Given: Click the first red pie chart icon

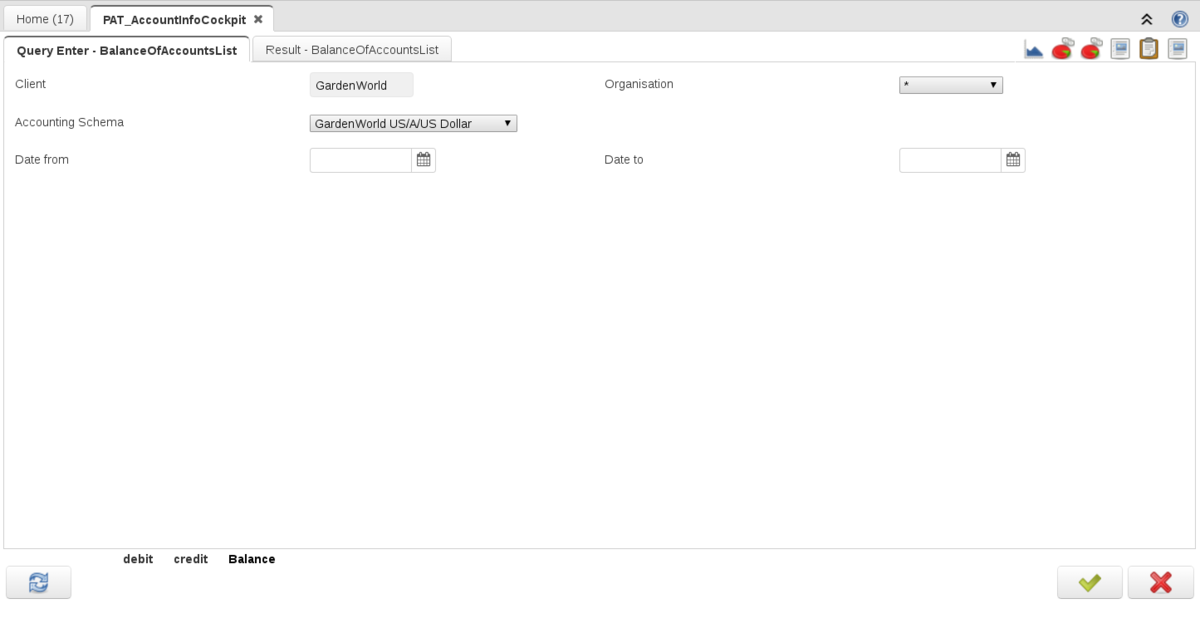Looking at the screenshot, I should 1062,49.
